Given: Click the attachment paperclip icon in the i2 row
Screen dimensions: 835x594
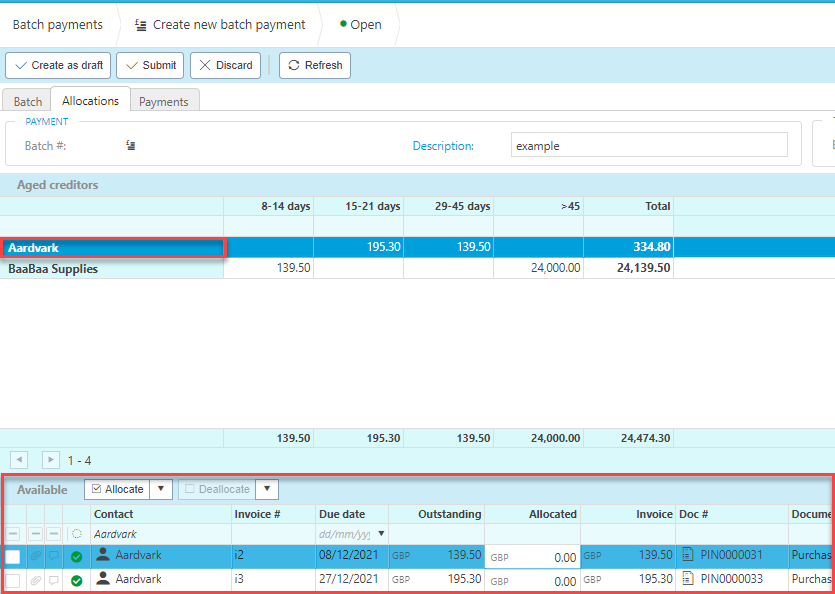Looking at the screenshot, I should [x=36, y=556].
